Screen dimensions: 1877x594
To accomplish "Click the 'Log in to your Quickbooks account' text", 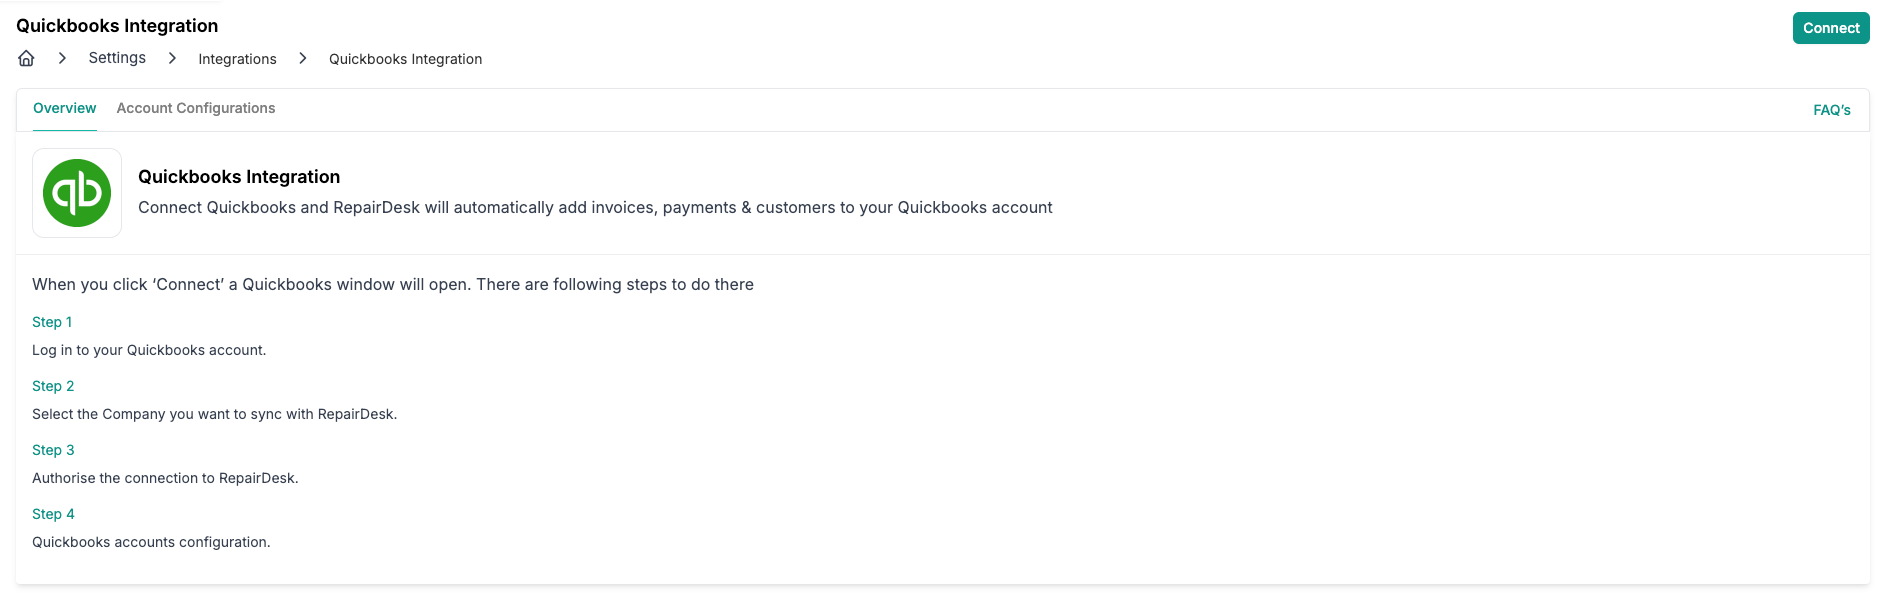I will point(149,350).
